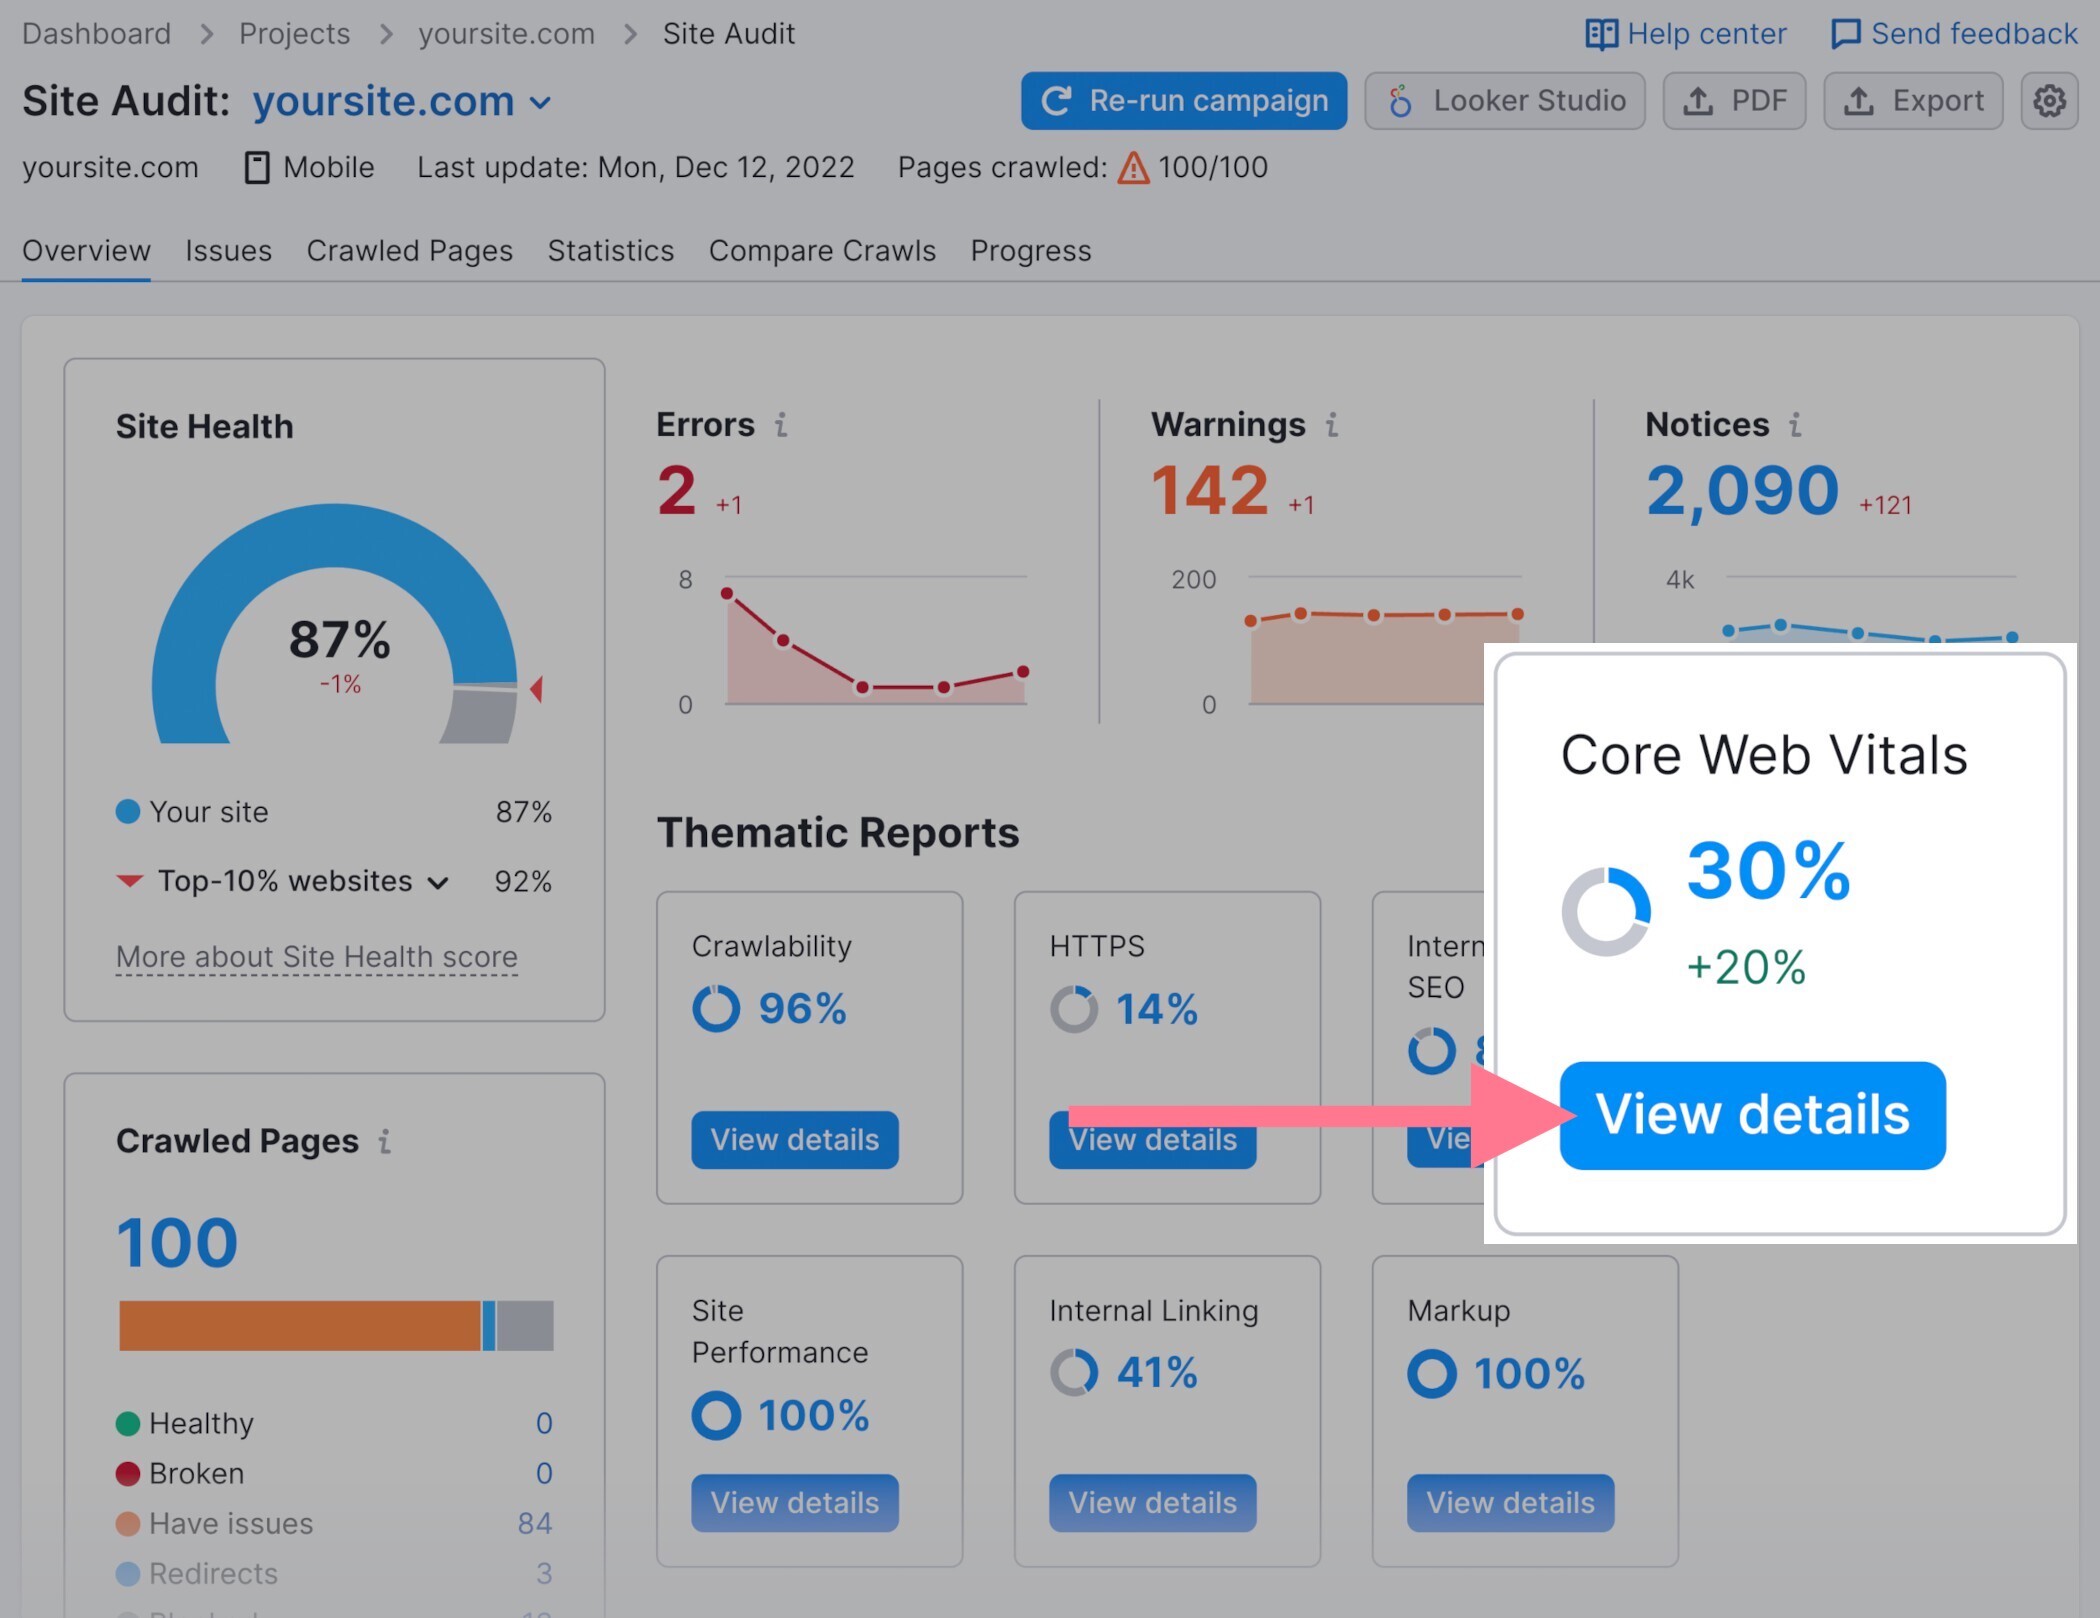Click the site health score gauge

[335, 629]
